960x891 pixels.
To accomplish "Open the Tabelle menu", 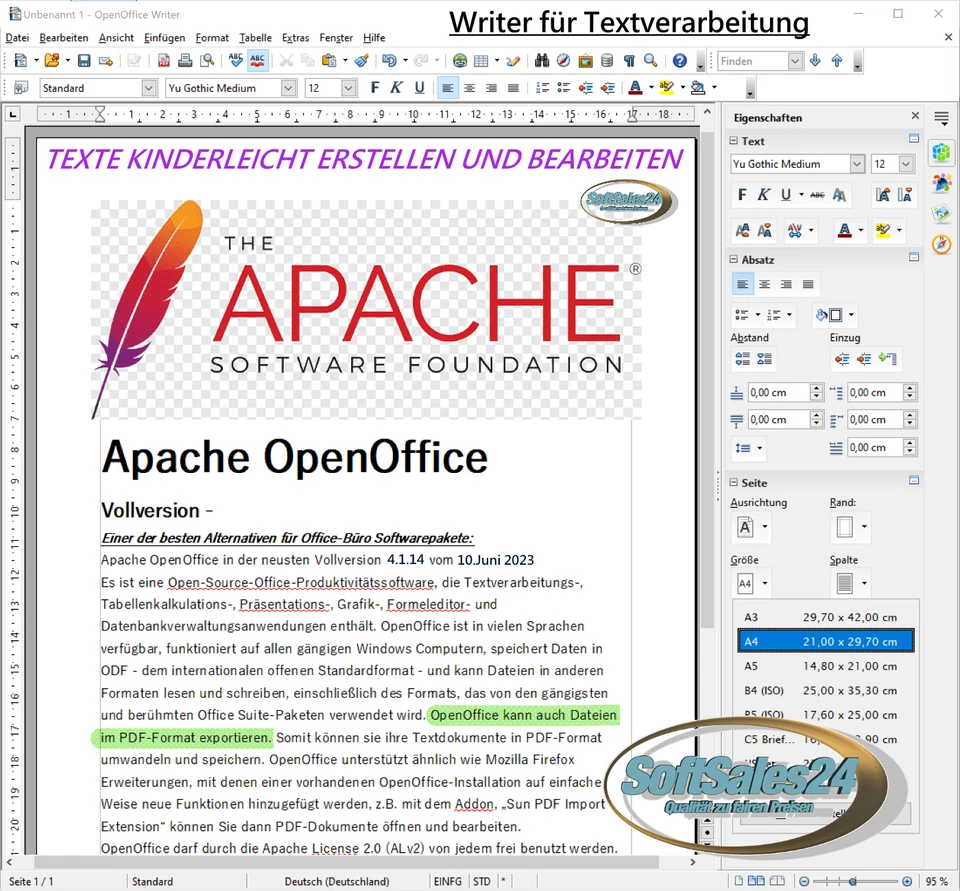I will pos(255,38).
